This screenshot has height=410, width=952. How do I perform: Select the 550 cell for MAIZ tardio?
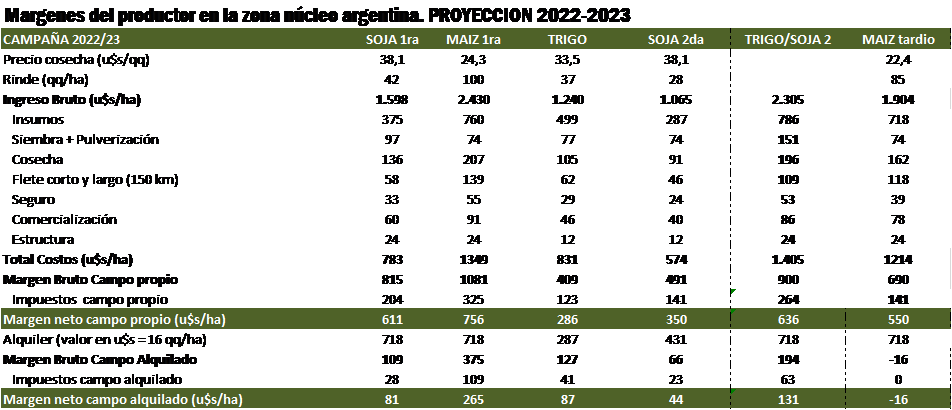pos(898,320)
